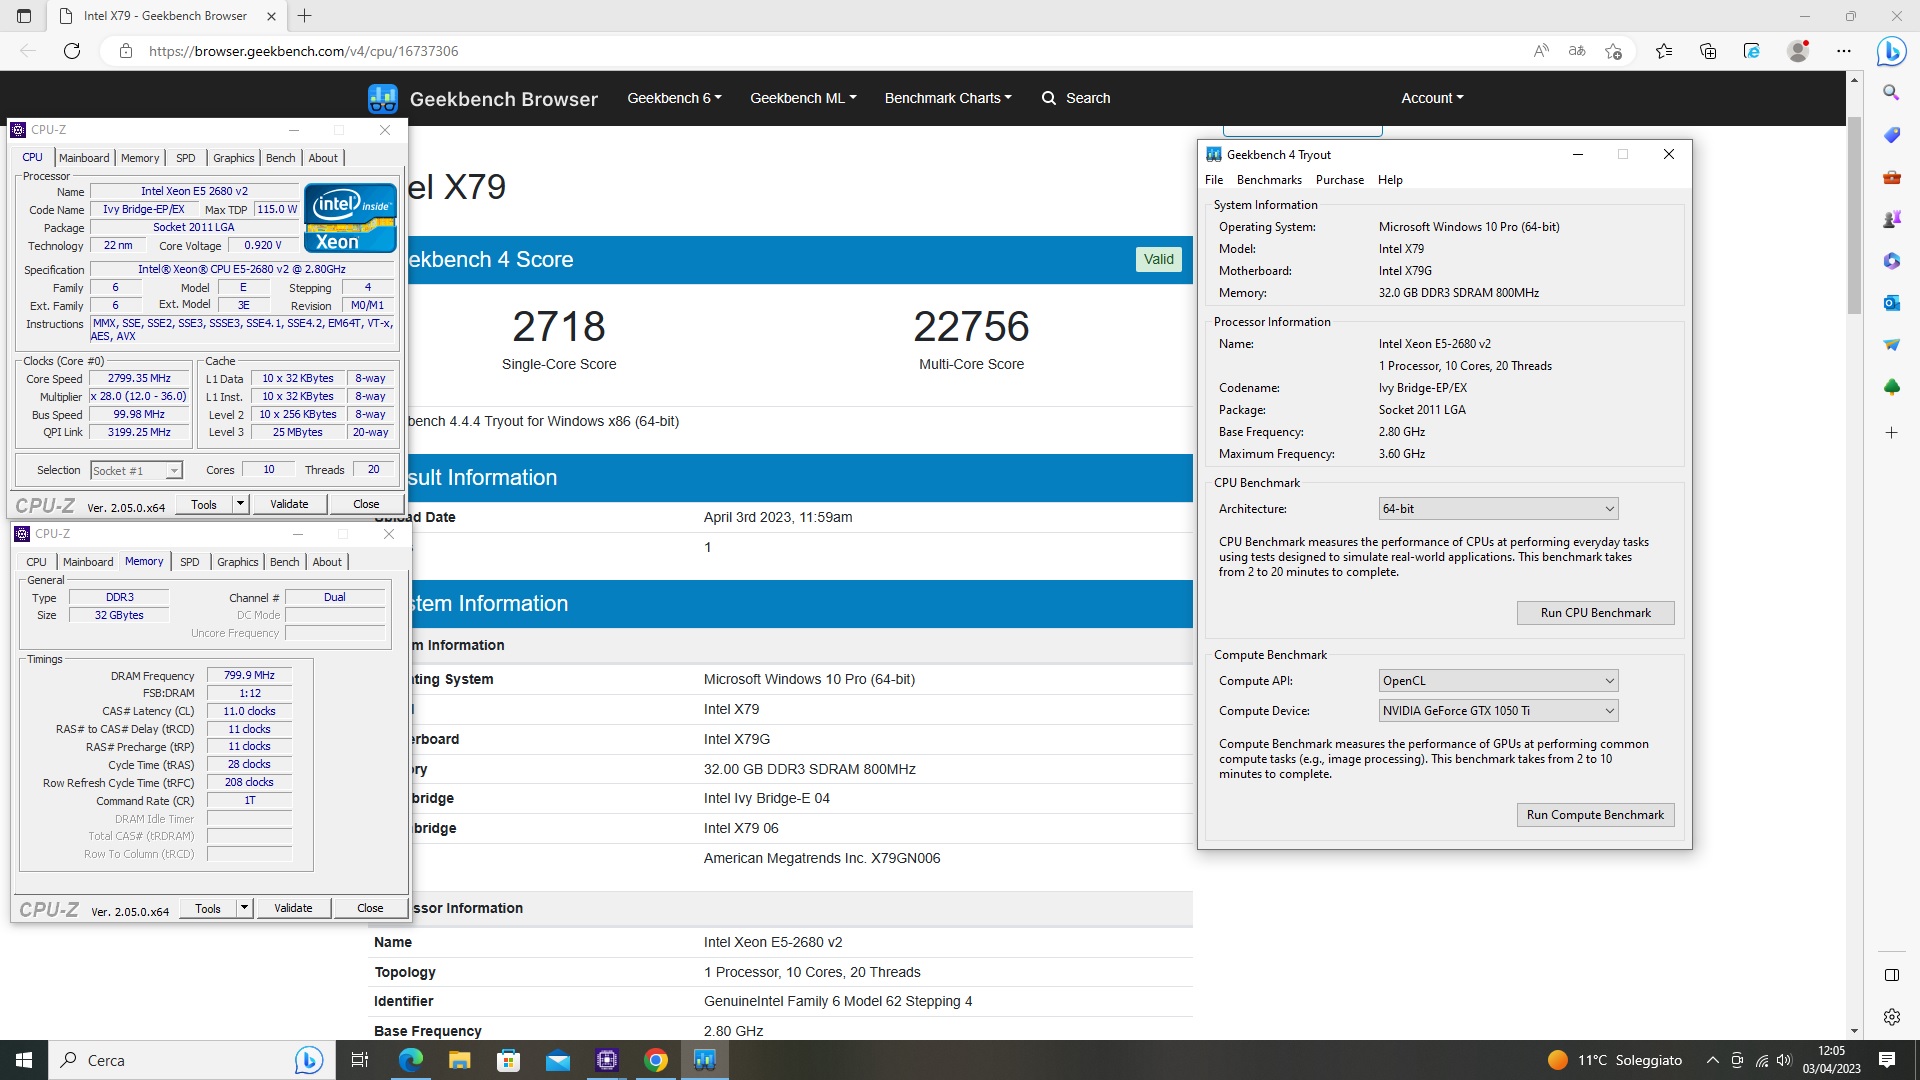Image resolution: width=1920 pixels, height=1080 pixels.
Task: Switch to Mainboard tab in upper CPU-Z
Action: click(84, 158)
